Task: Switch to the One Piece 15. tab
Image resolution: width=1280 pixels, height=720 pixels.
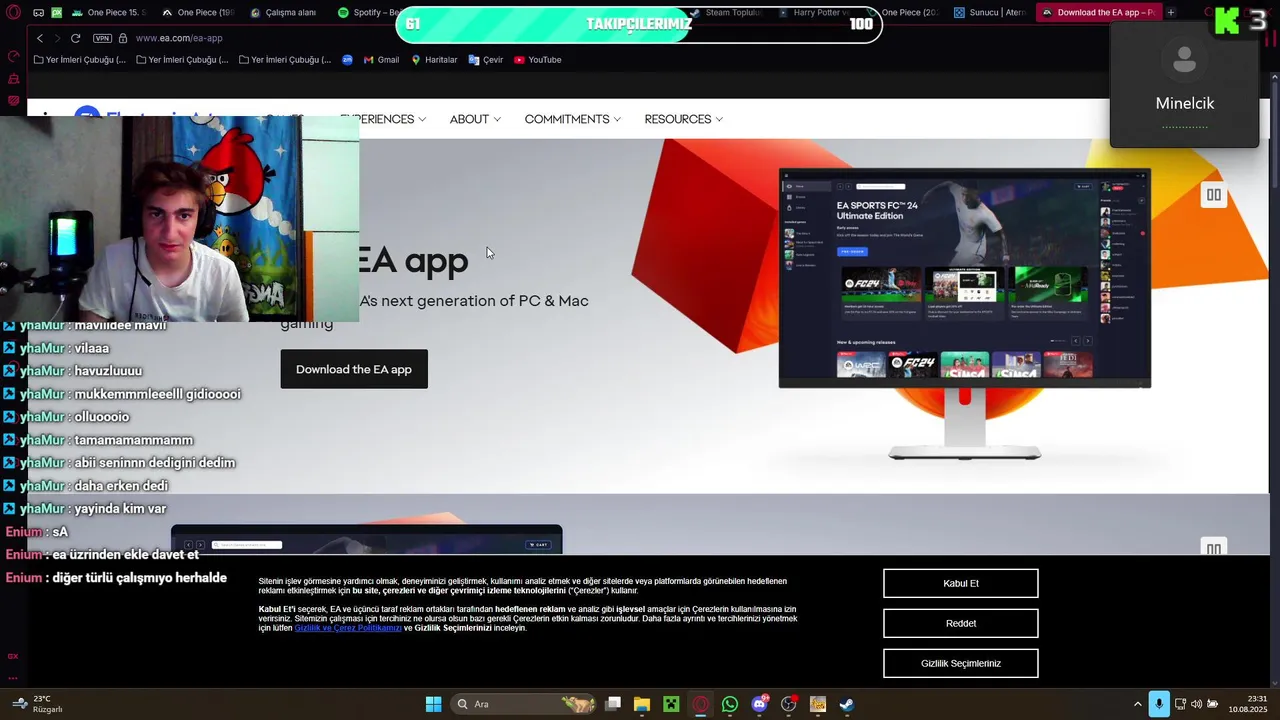Action: pyautogui.click(x=109, y=13)
